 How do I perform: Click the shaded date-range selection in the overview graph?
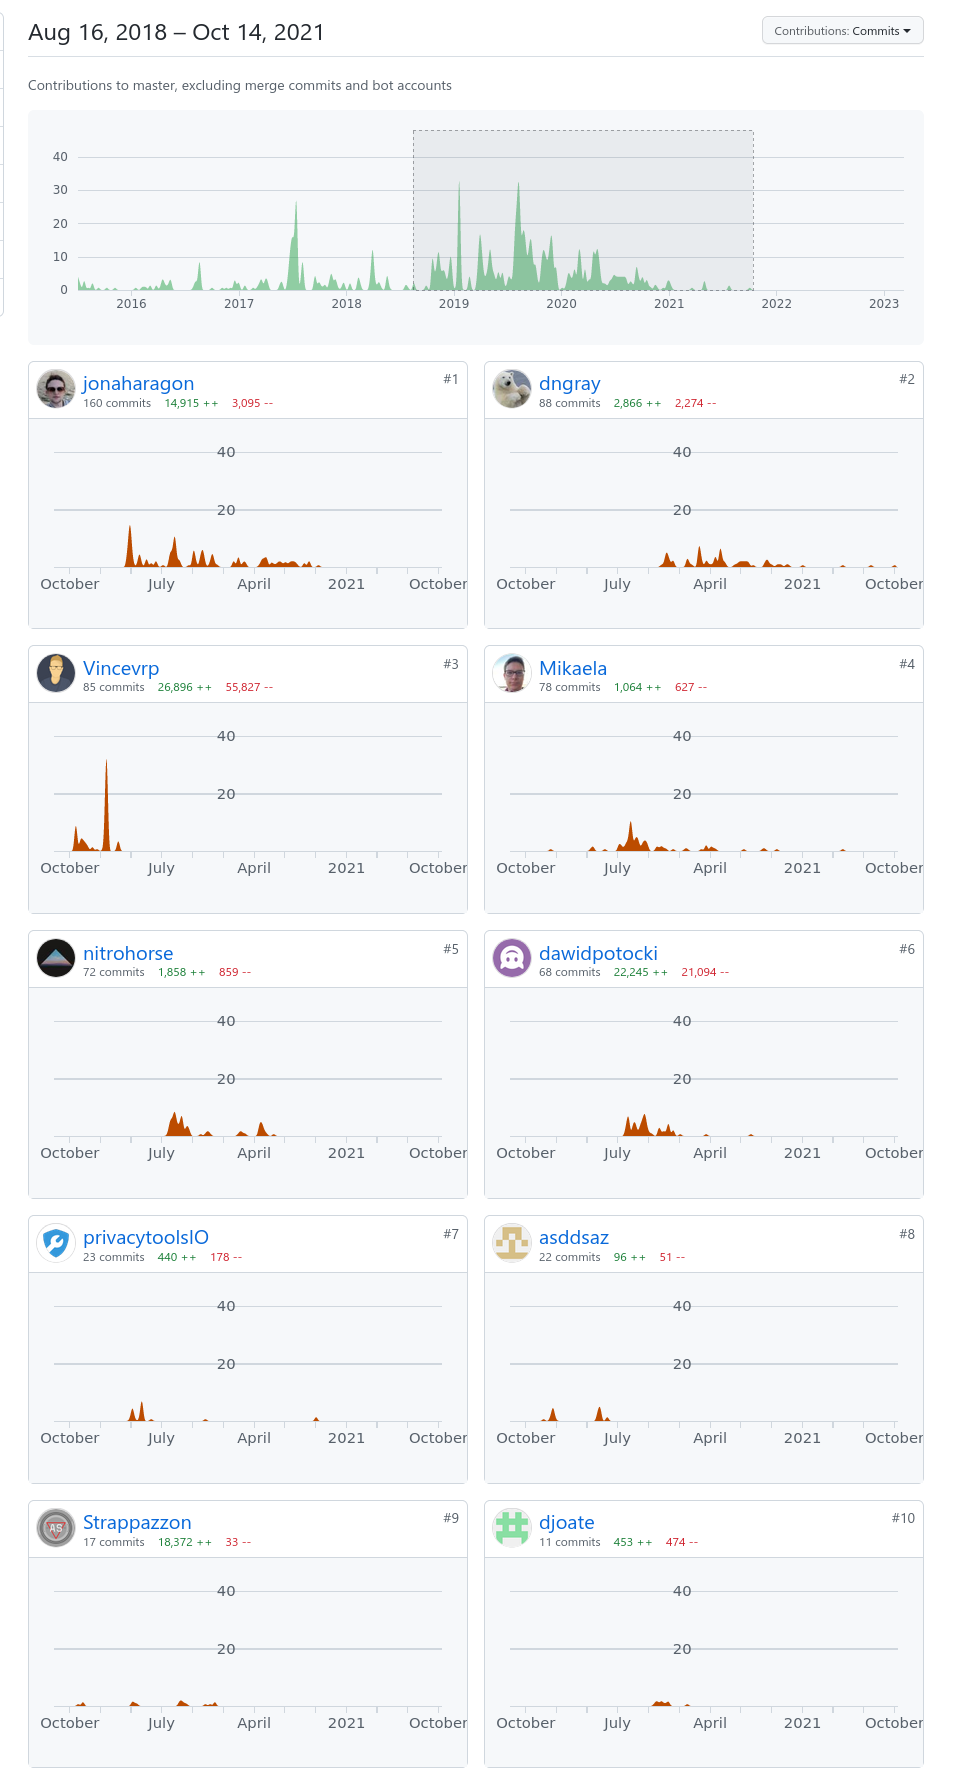(583, 210)
